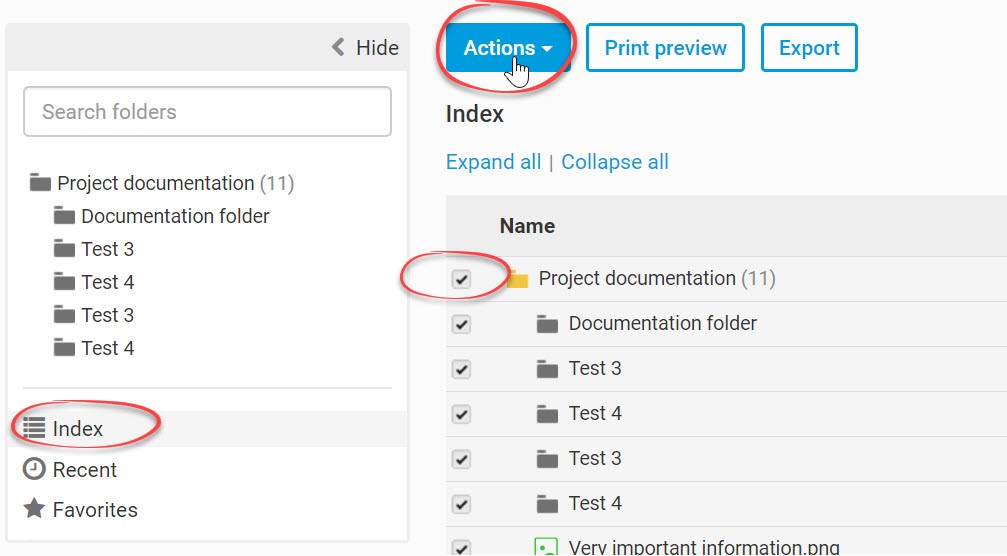Click the Export button
1007x556 pixels.
[809, 48]
